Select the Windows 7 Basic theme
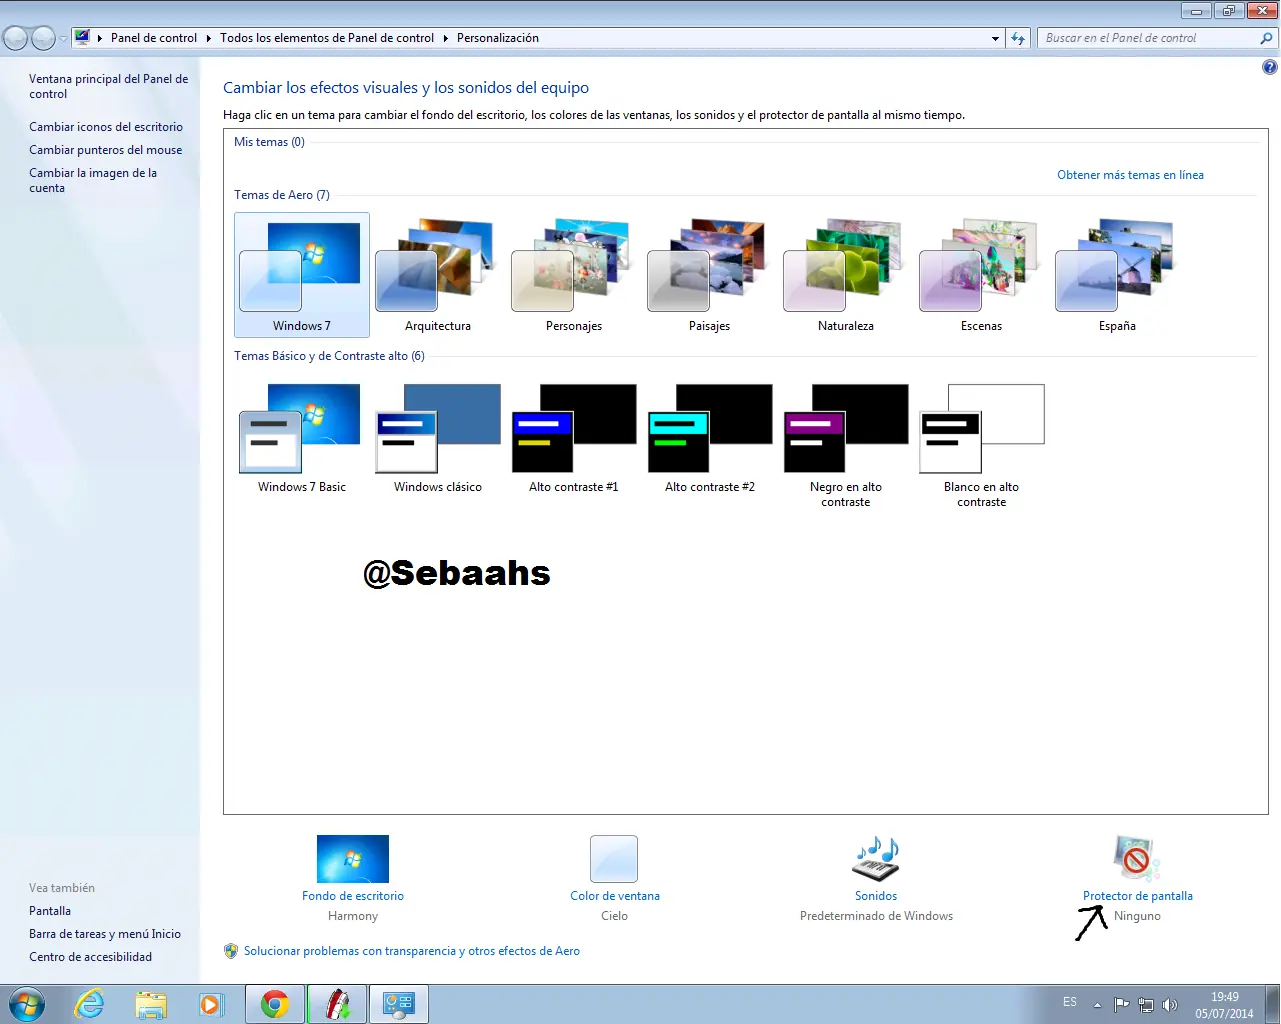Viewport: 1281px width, 1024px height. [302, 438]
